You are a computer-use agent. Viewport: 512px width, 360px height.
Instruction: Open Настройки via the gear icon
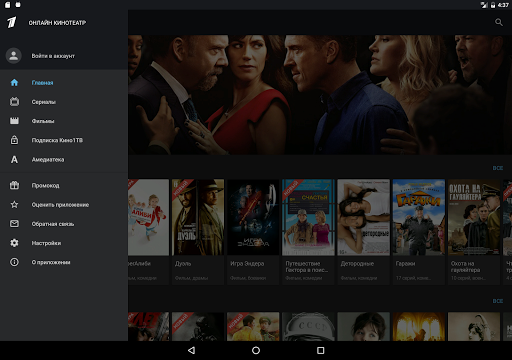(14, 243)
